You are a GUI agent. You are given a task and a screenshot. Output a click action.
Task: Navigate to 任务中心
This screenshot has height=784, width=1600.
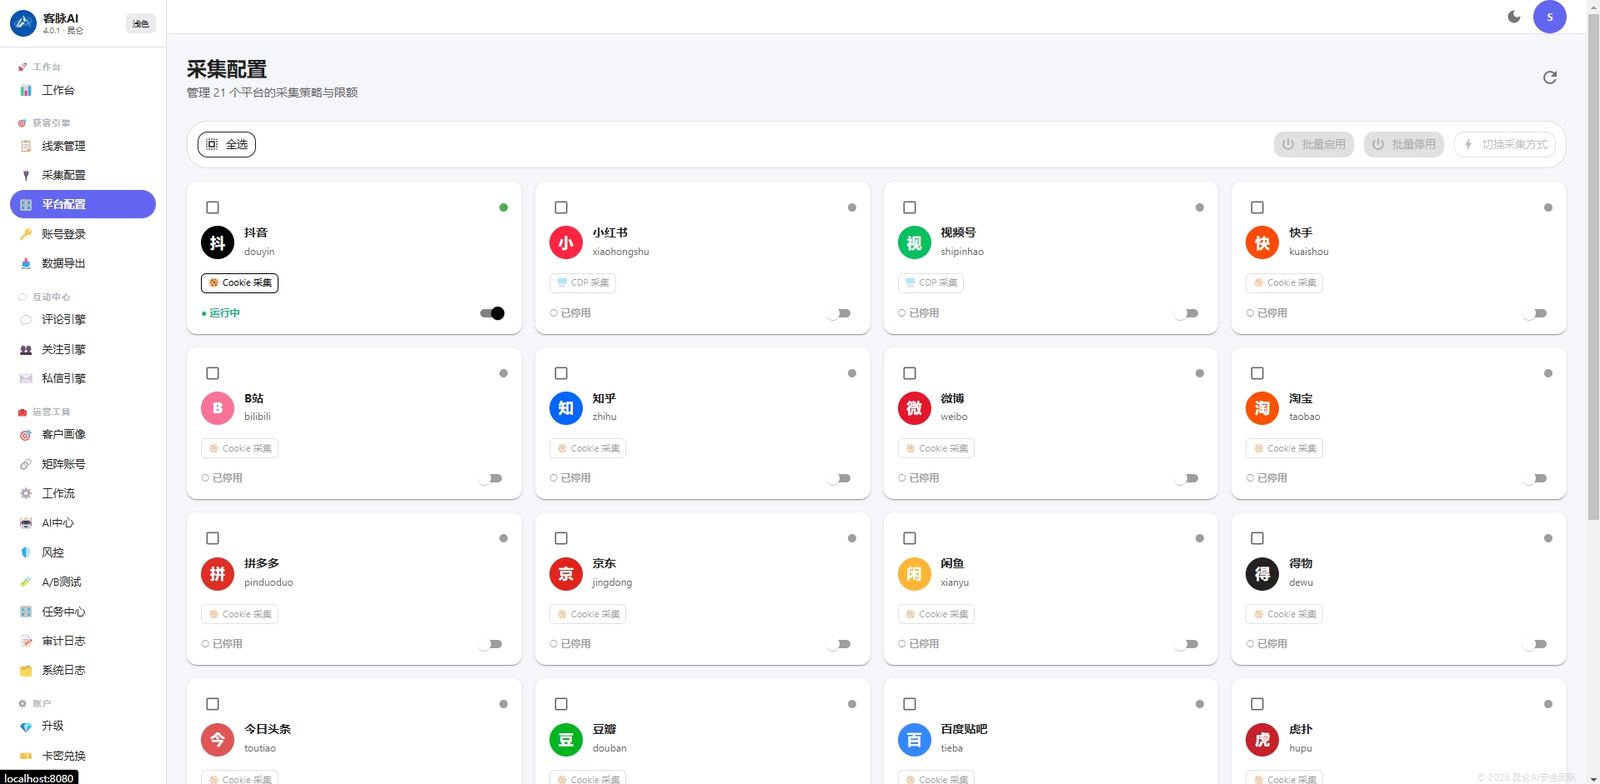click(x=82, y=612)
